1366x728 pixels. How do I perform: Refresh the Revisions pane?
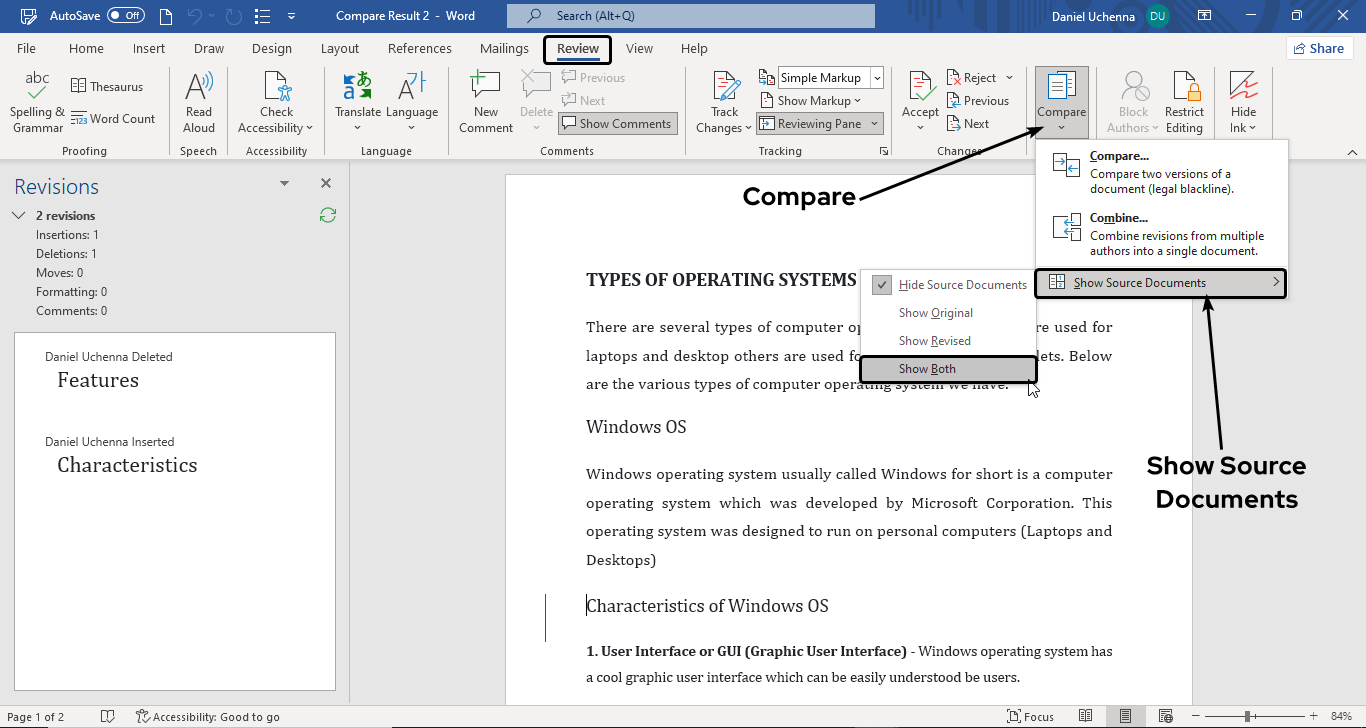pos(327,215)
